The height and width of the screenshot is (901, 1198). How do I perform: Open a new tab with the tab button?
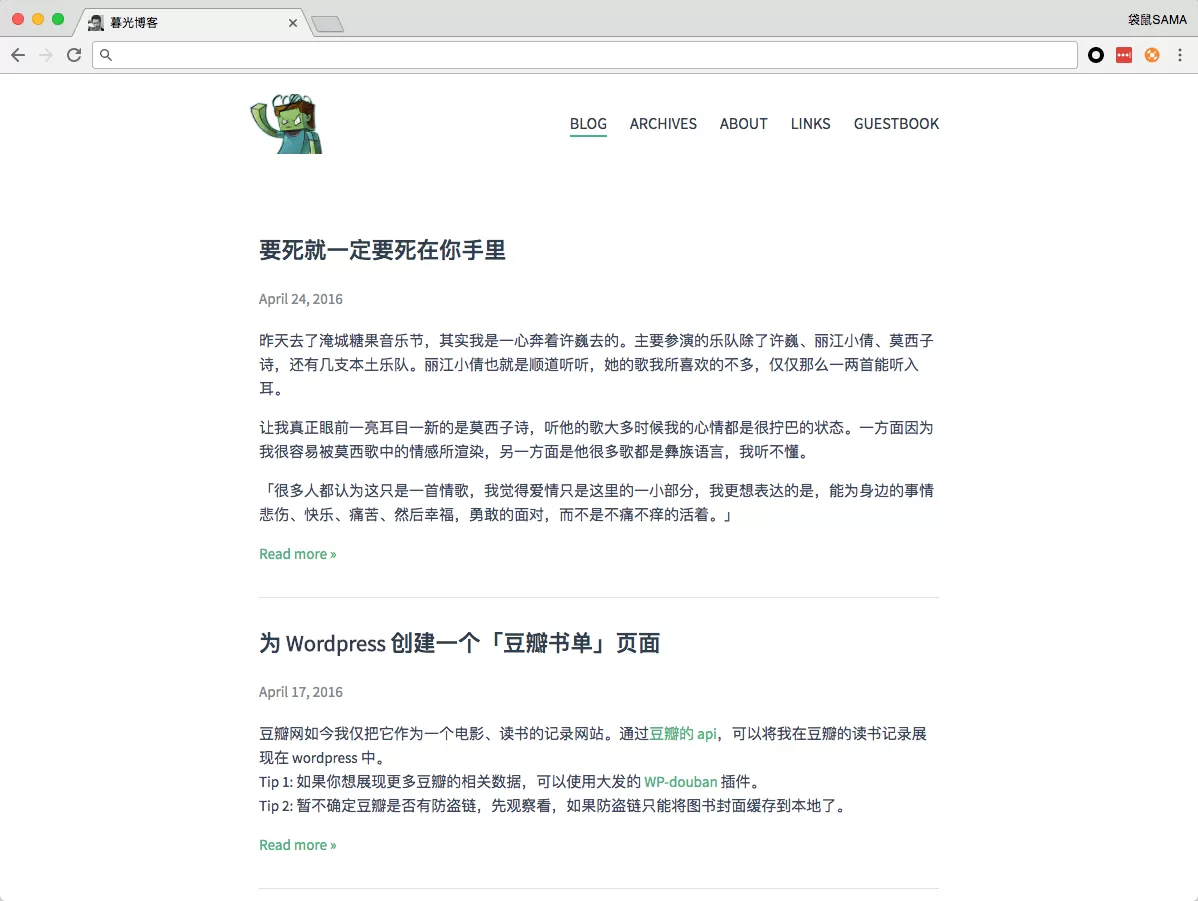pyautogui.click(x=327, y=24)
